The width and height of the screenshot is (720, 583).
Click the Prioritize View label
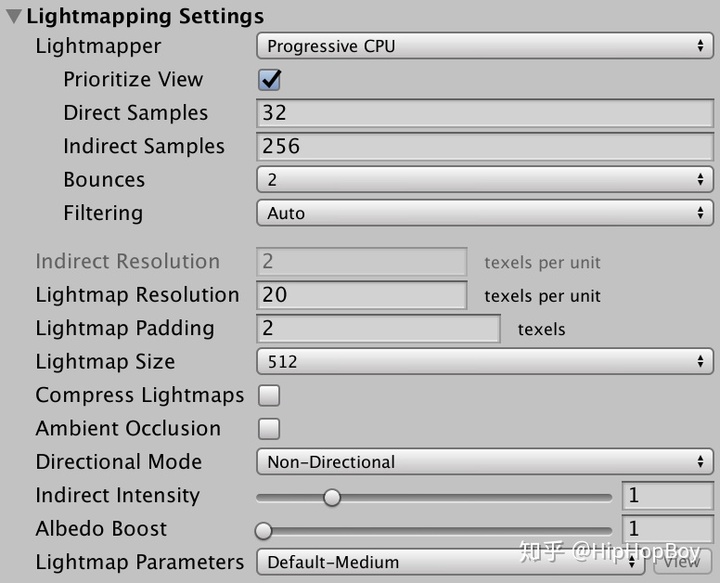pyautogui.click(x=133, y=79)
